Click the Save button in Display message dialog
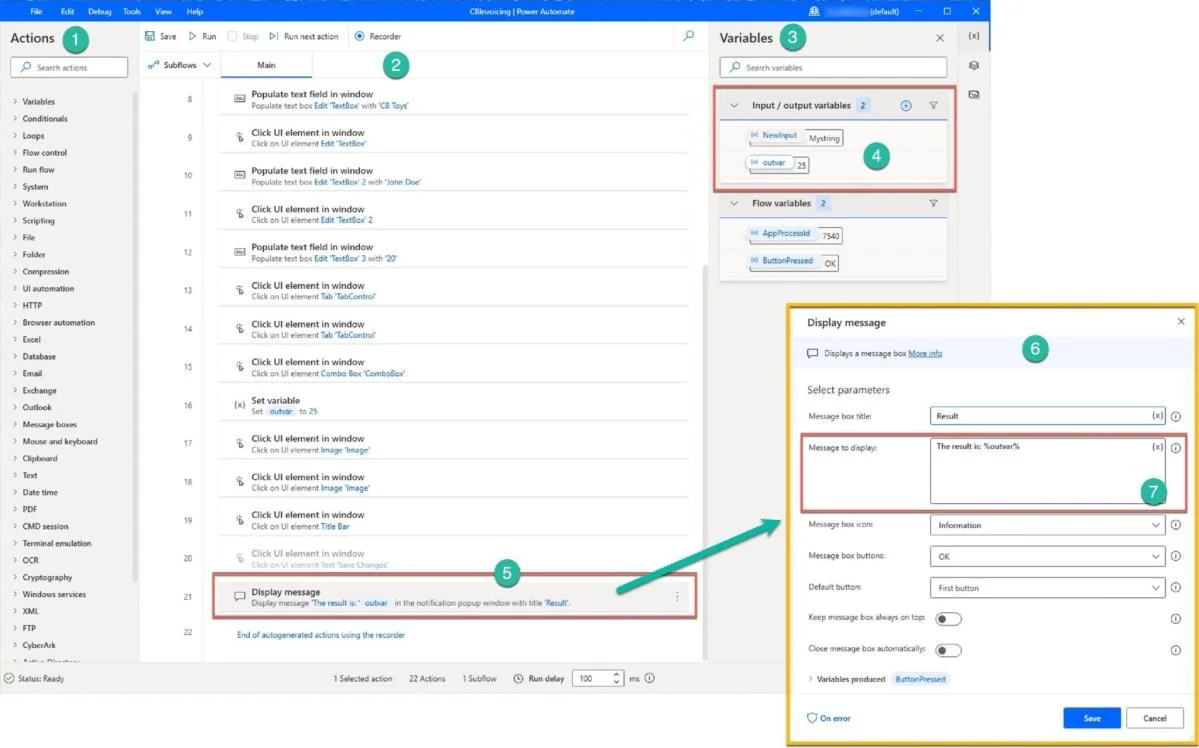This screenshot has width=1199, height=748. tap(1092, 718)
